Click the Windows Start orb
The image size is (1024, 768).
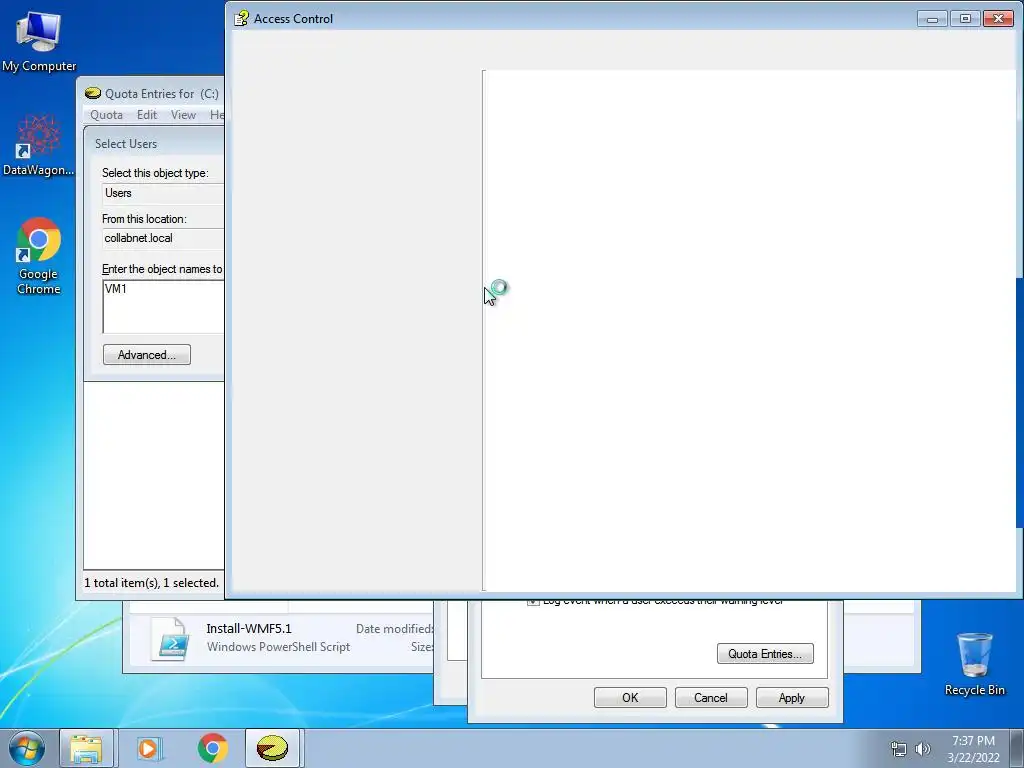(x=26, y=748)
